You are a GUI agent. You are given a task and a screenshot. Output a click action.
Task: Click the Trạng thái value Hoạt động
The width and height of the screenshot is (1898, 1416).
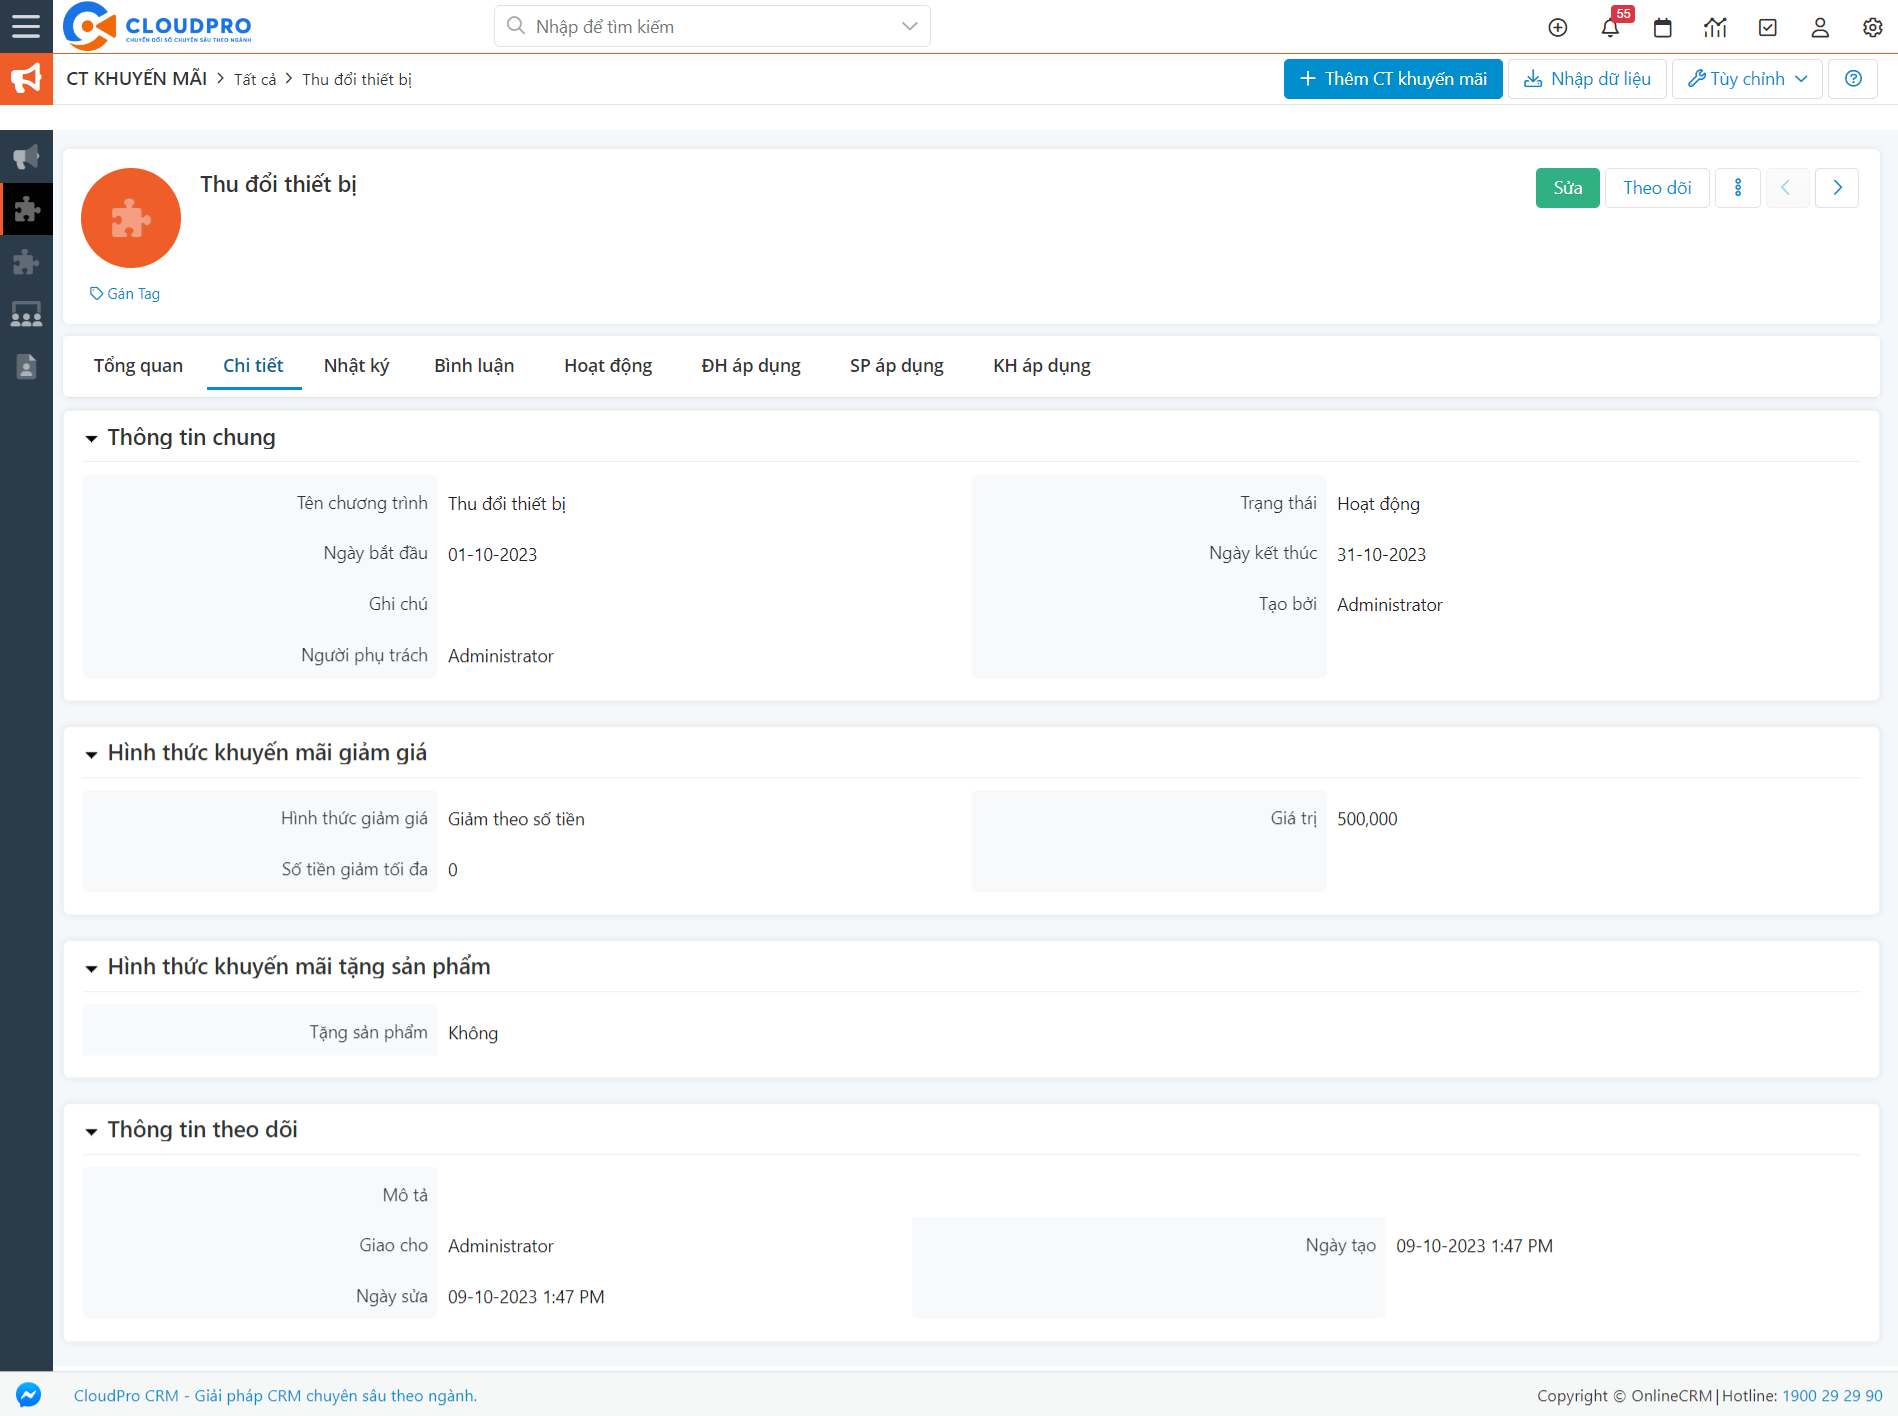(1378, 504)
